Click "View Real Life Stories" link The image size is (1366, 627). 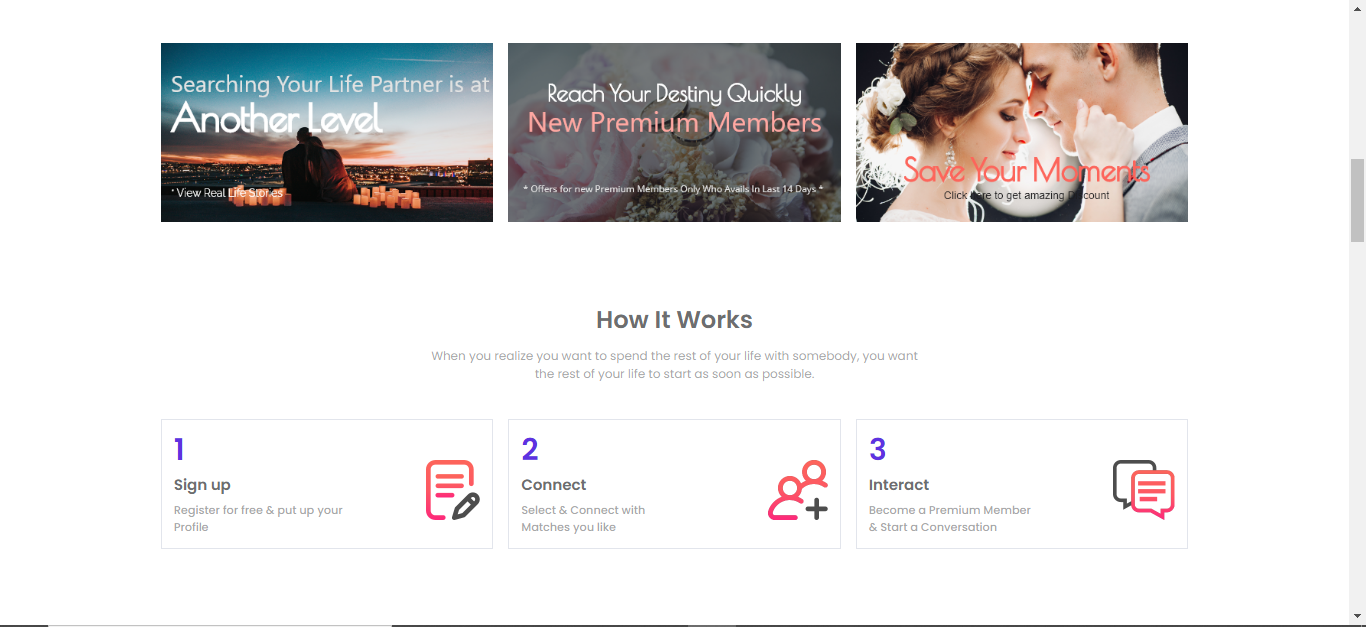pyautogui.click(x=229, y=193)
